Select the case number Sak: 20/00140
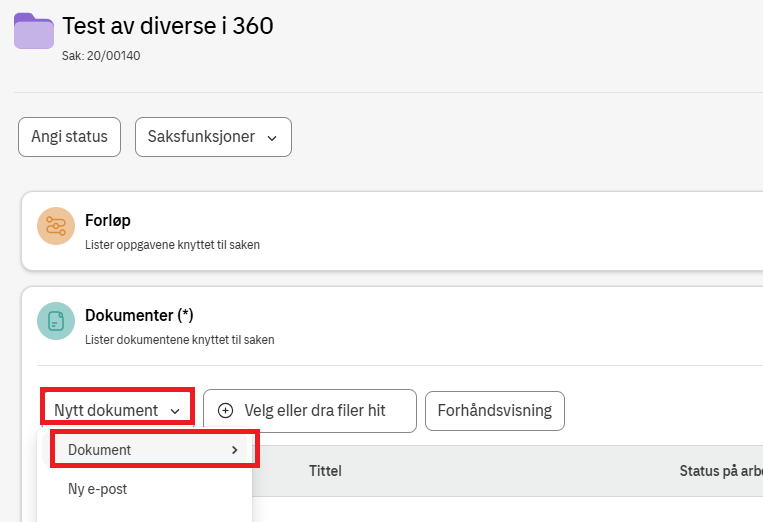 tap(101, 56)
